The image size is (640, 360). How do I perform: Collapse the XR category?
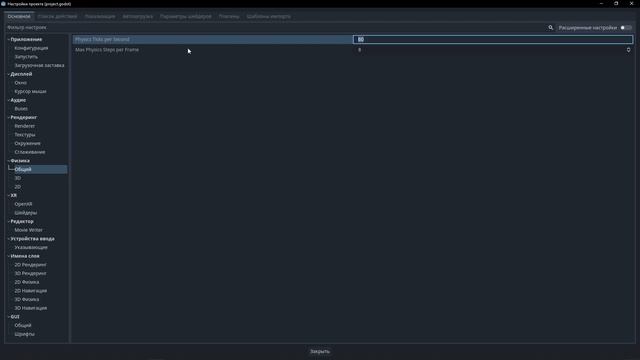[9, 196]
